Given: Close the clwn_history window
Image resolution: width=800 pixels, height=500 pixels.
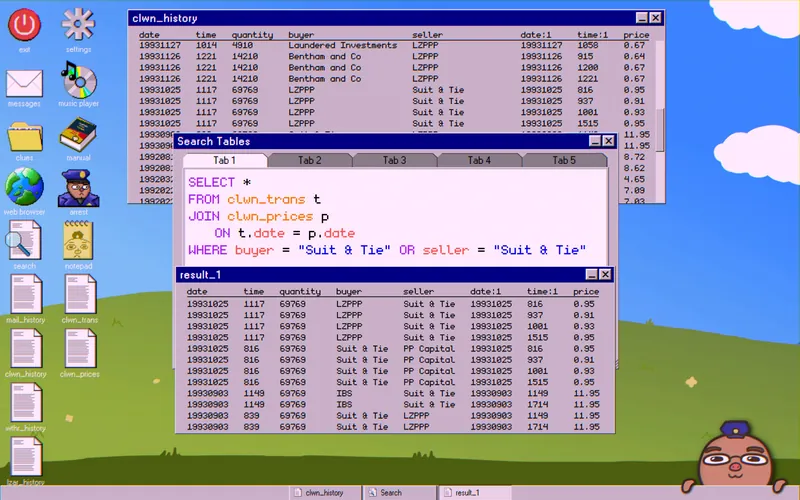Looking at the screenshot, I should click(x=656, y=18).
